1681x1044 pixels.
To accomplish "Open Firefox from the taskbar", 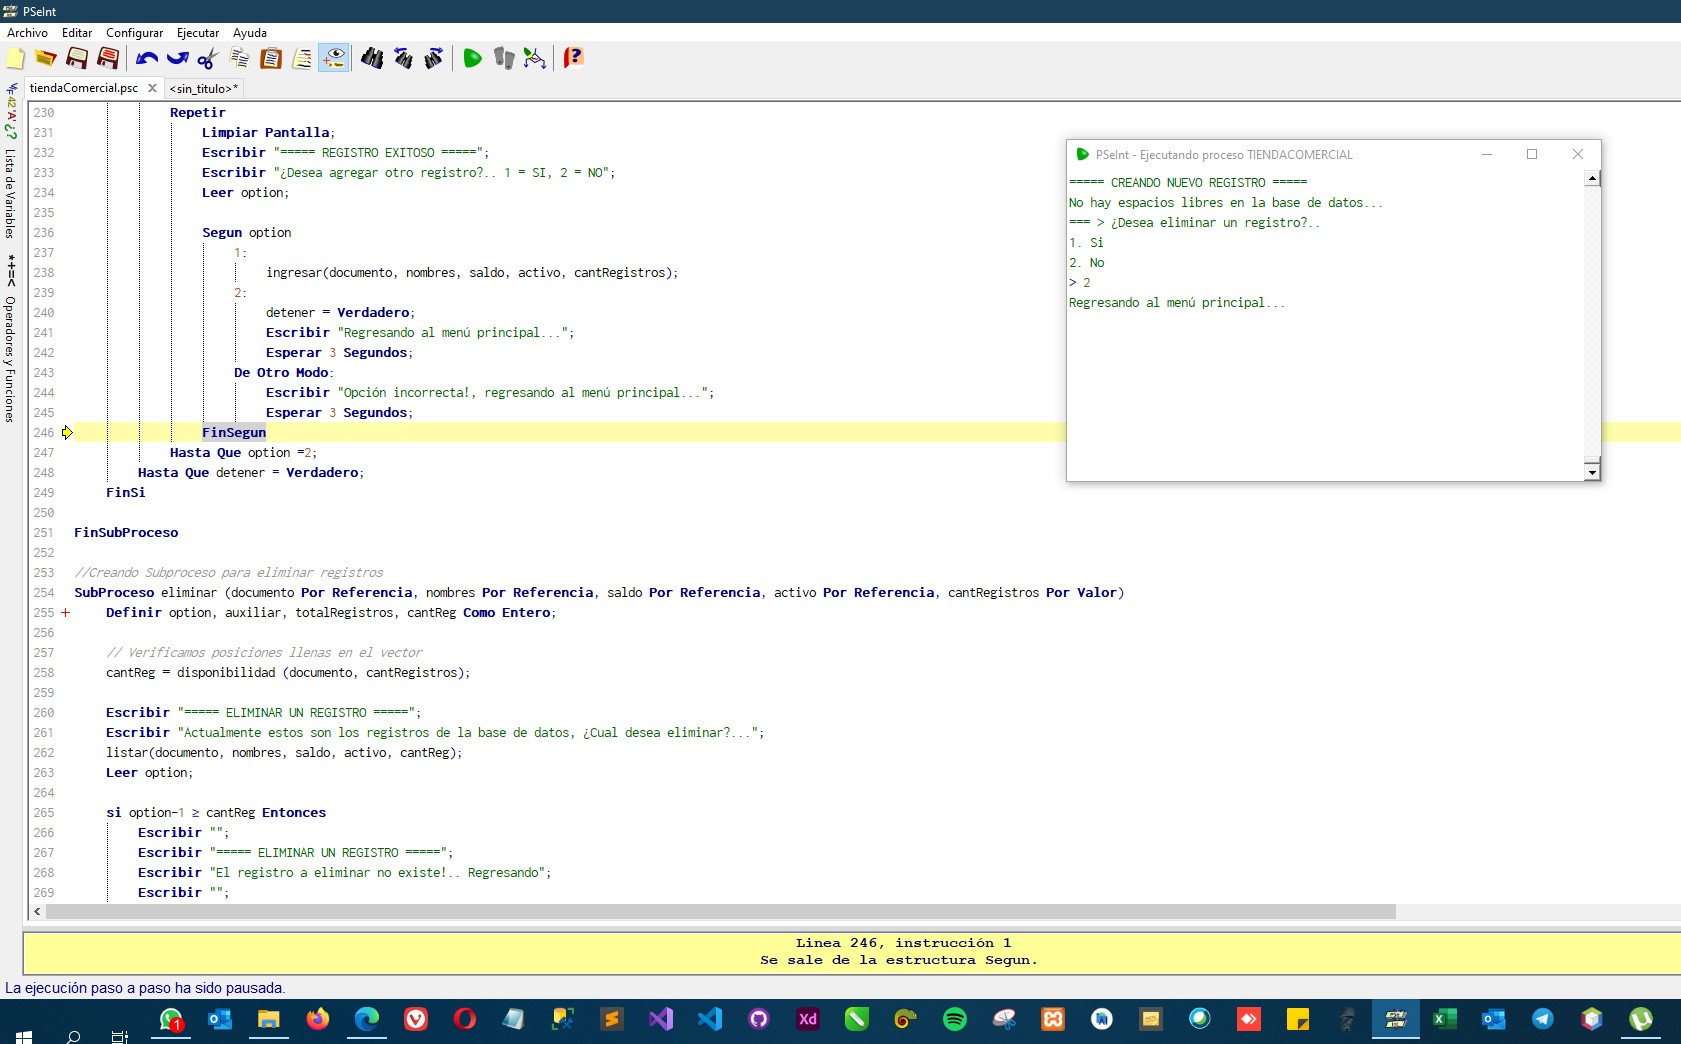I will point(318,1019).
